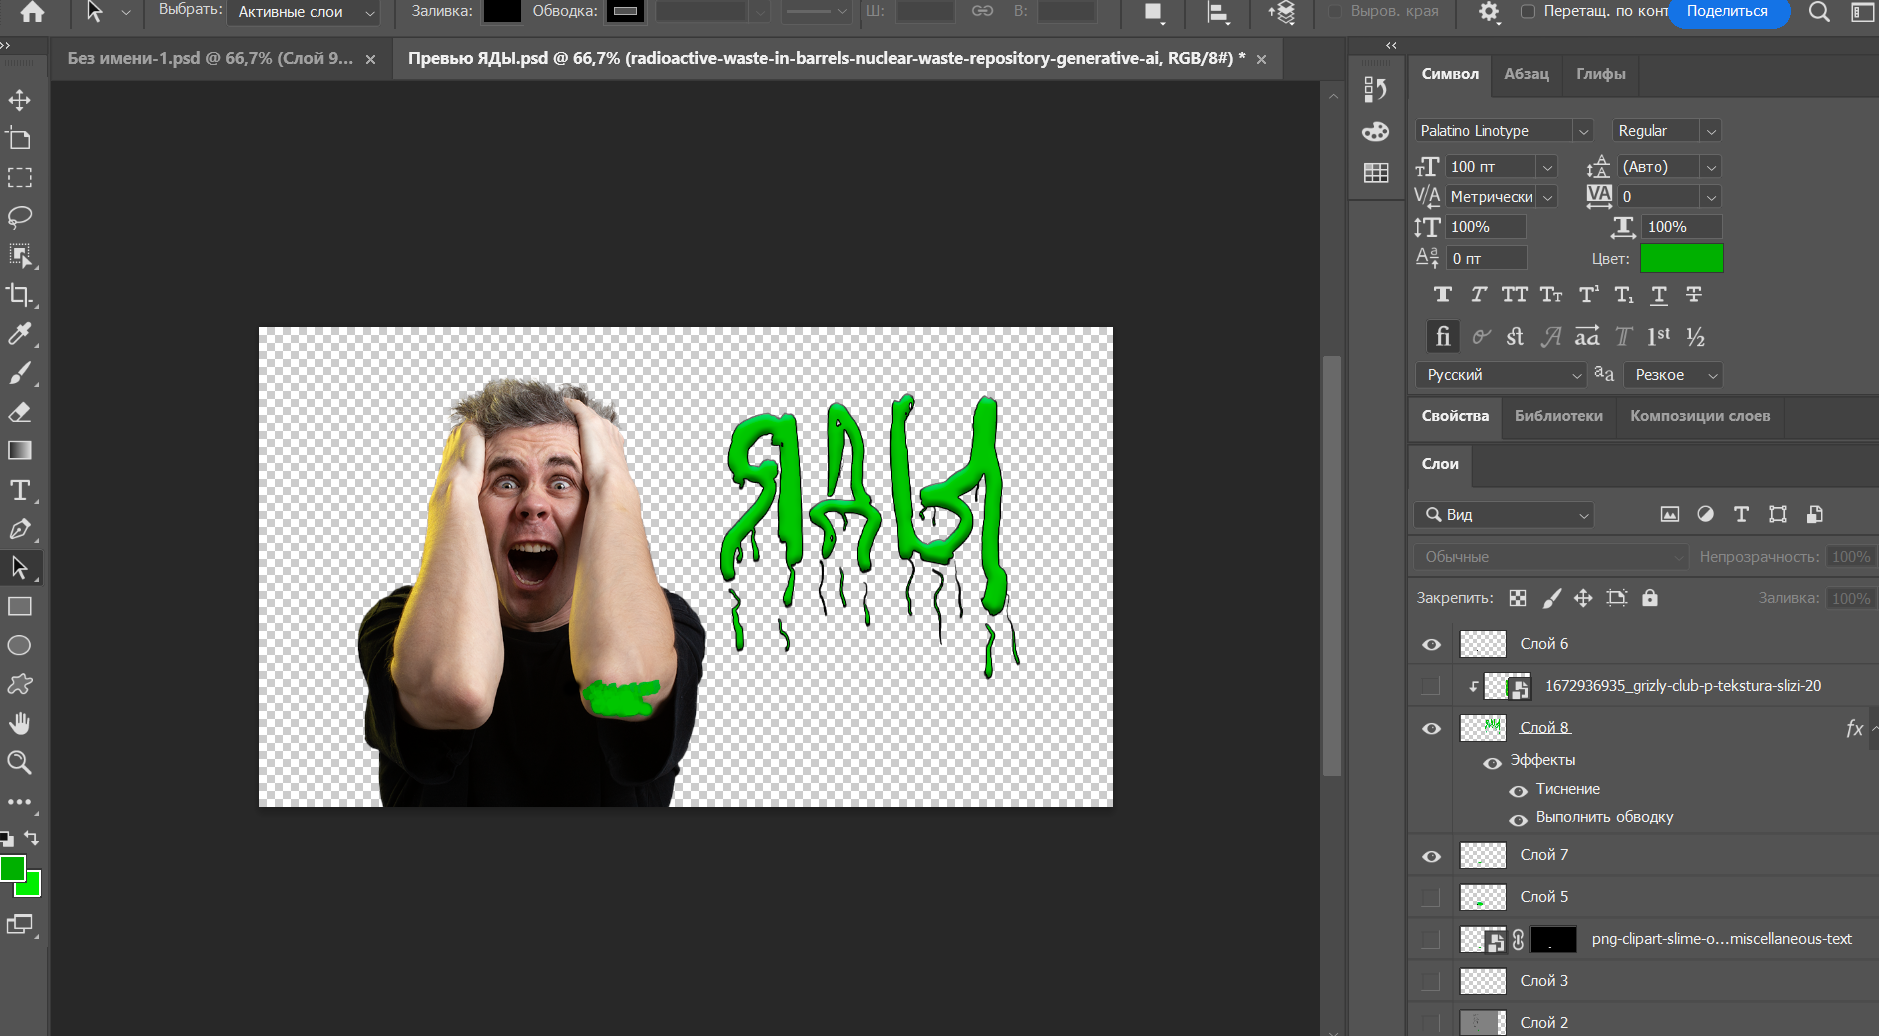Show the hidden Слой 5 layer
Image resolution: width=1879 pixels, height=1036 pixels.
point(1431,897)
